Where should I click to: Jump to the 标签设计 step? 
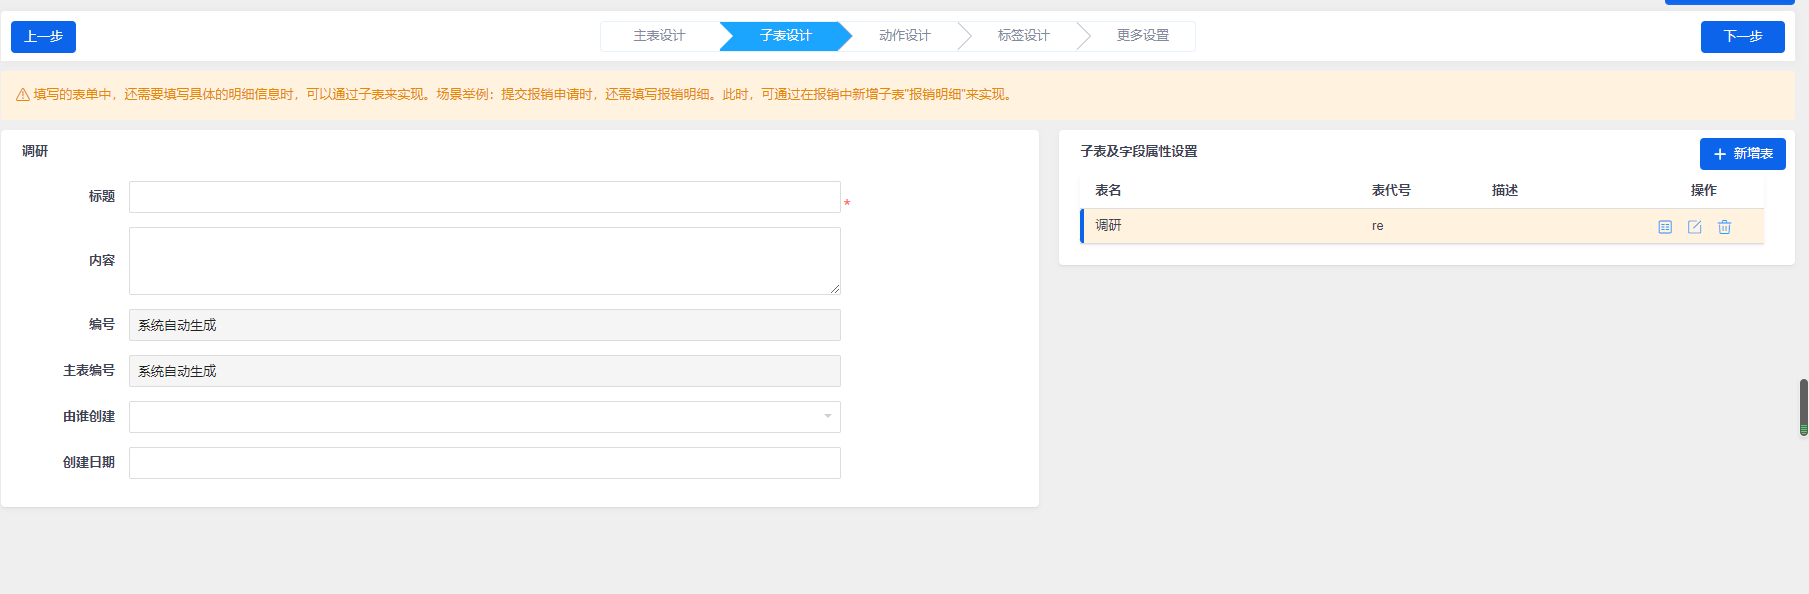click(x=1023, y=36)
